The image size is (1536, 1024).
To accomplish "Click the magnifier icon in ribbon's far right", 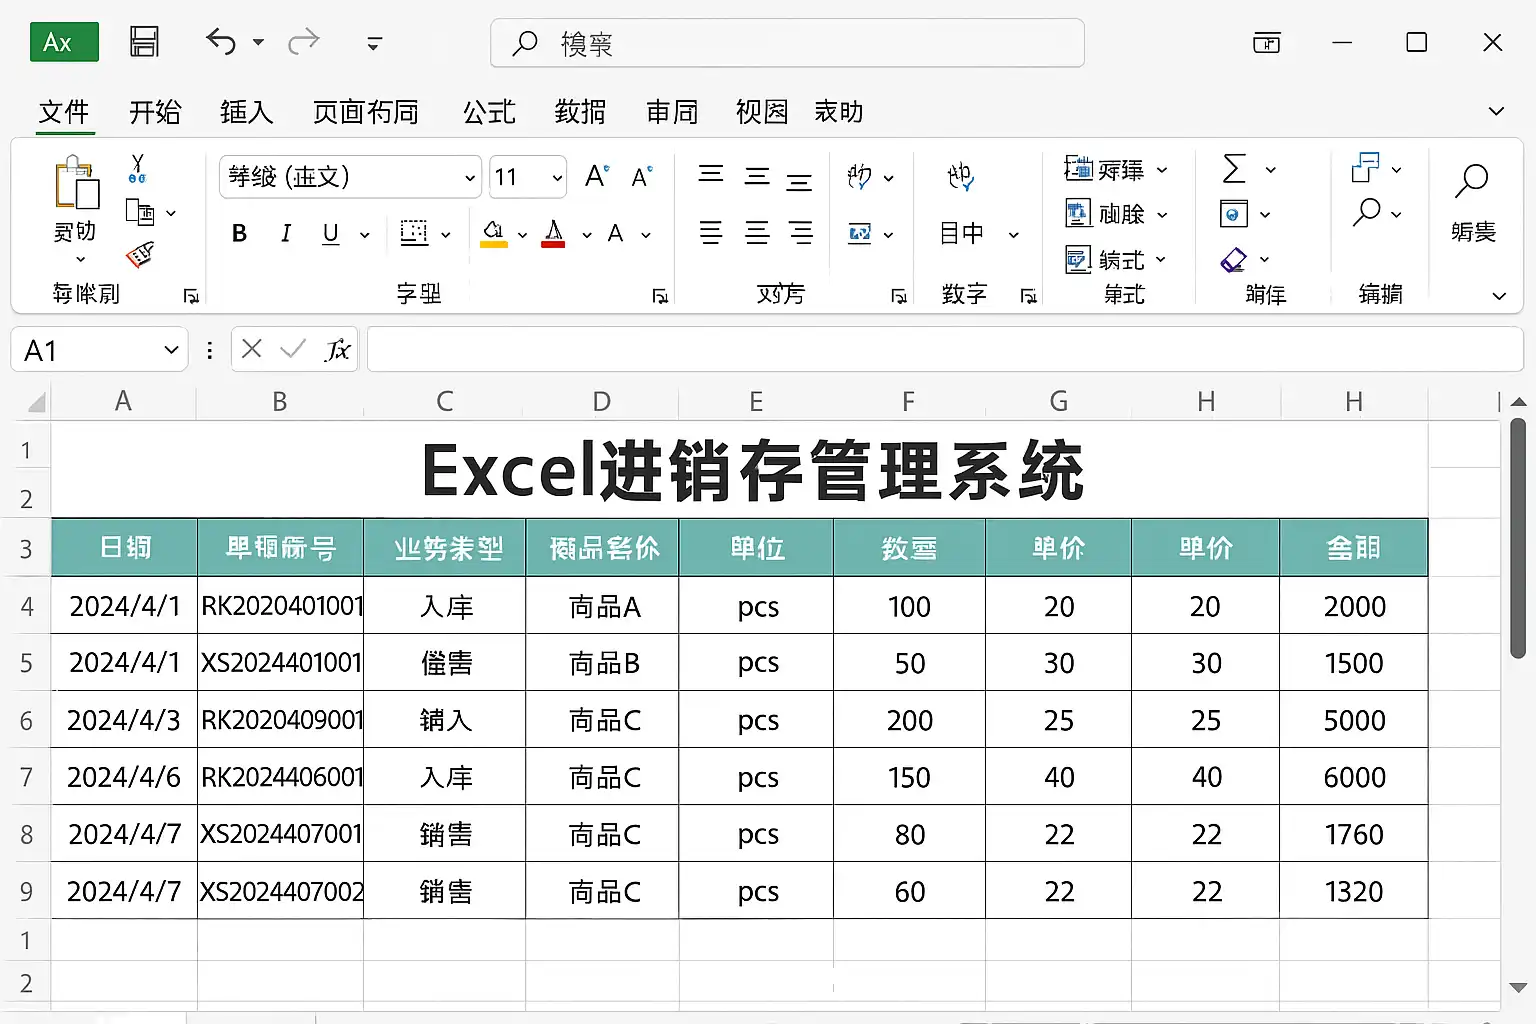I will tap(1471, 182).
